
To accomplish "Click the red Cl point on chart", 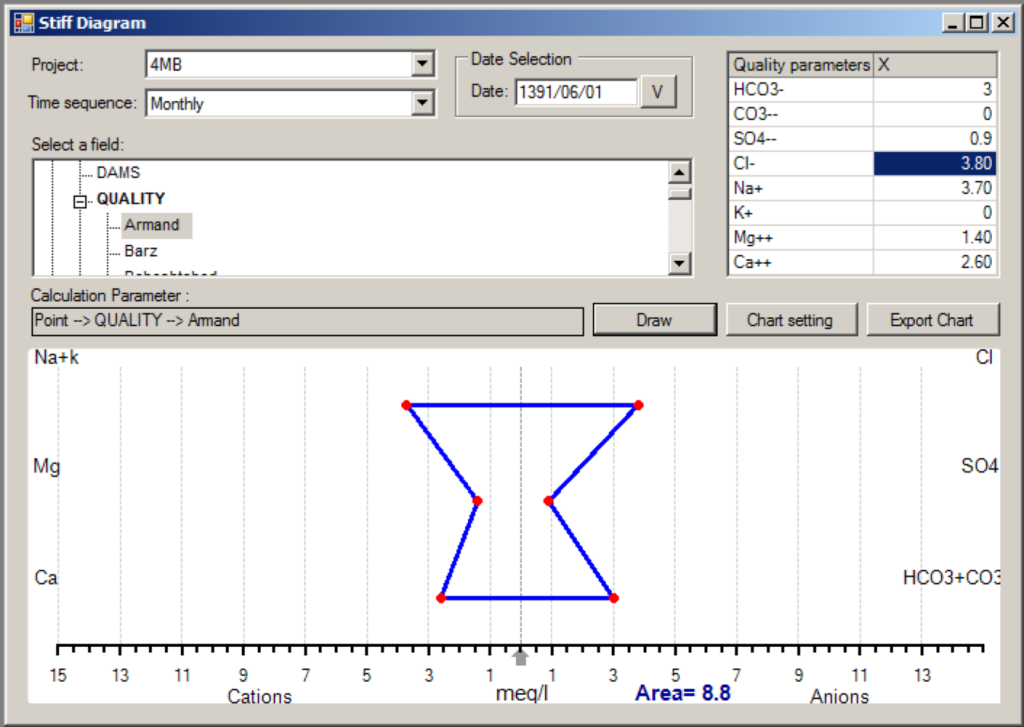I will [x=638, y=405].
